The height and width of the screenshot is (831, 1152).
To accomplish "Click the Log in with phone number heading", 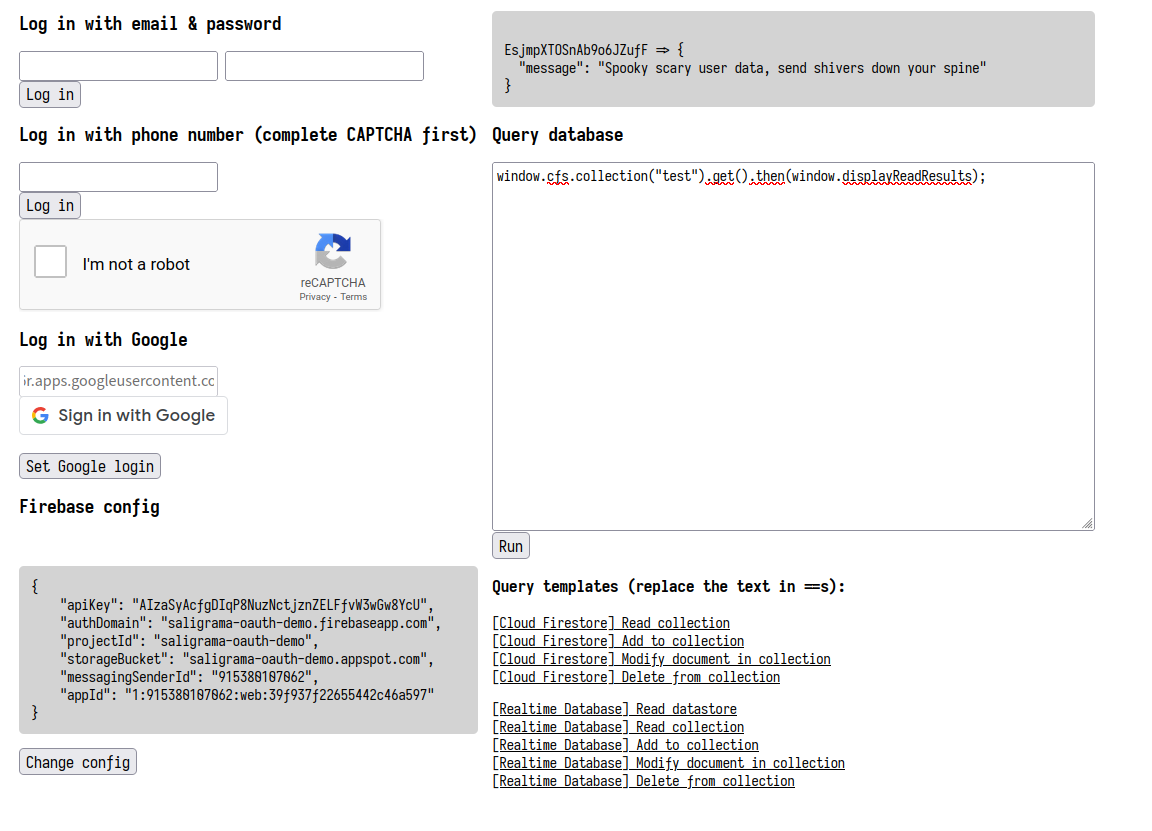I will pyautogui.click(x=248, y=135).
